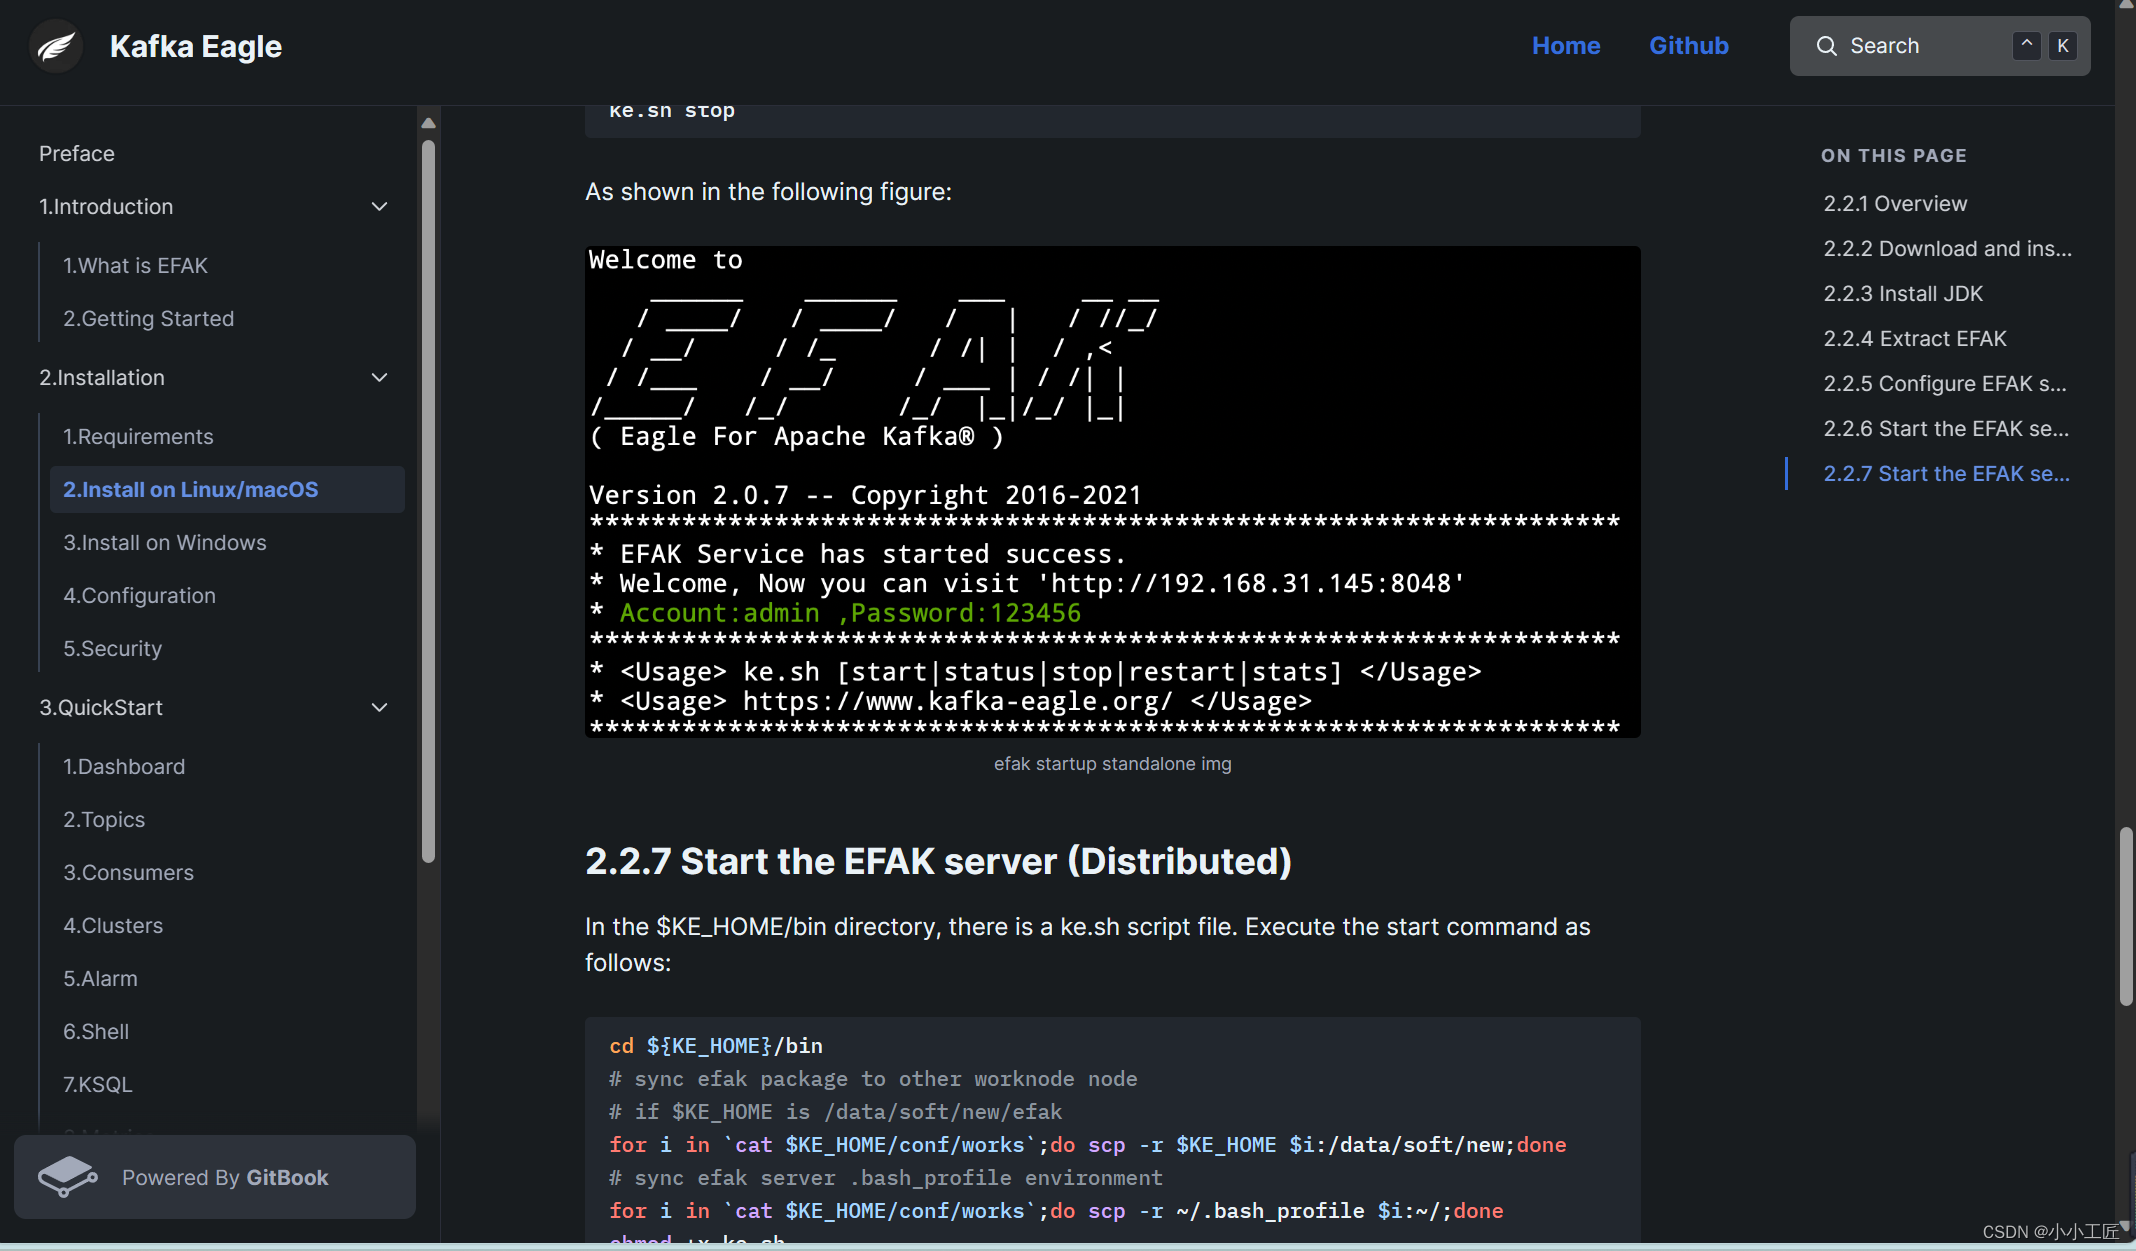Jump to 2.2.6 Start the EFAK section
2136x1251 pixels.
1946,429
